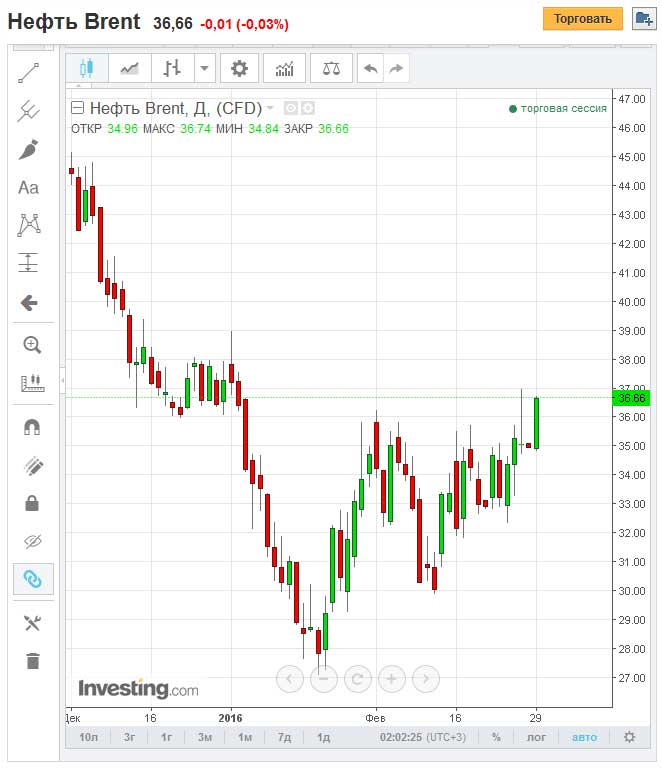Click the Нефть Brent page title
The image size is (662, 769).
click(x=74, y=22)
